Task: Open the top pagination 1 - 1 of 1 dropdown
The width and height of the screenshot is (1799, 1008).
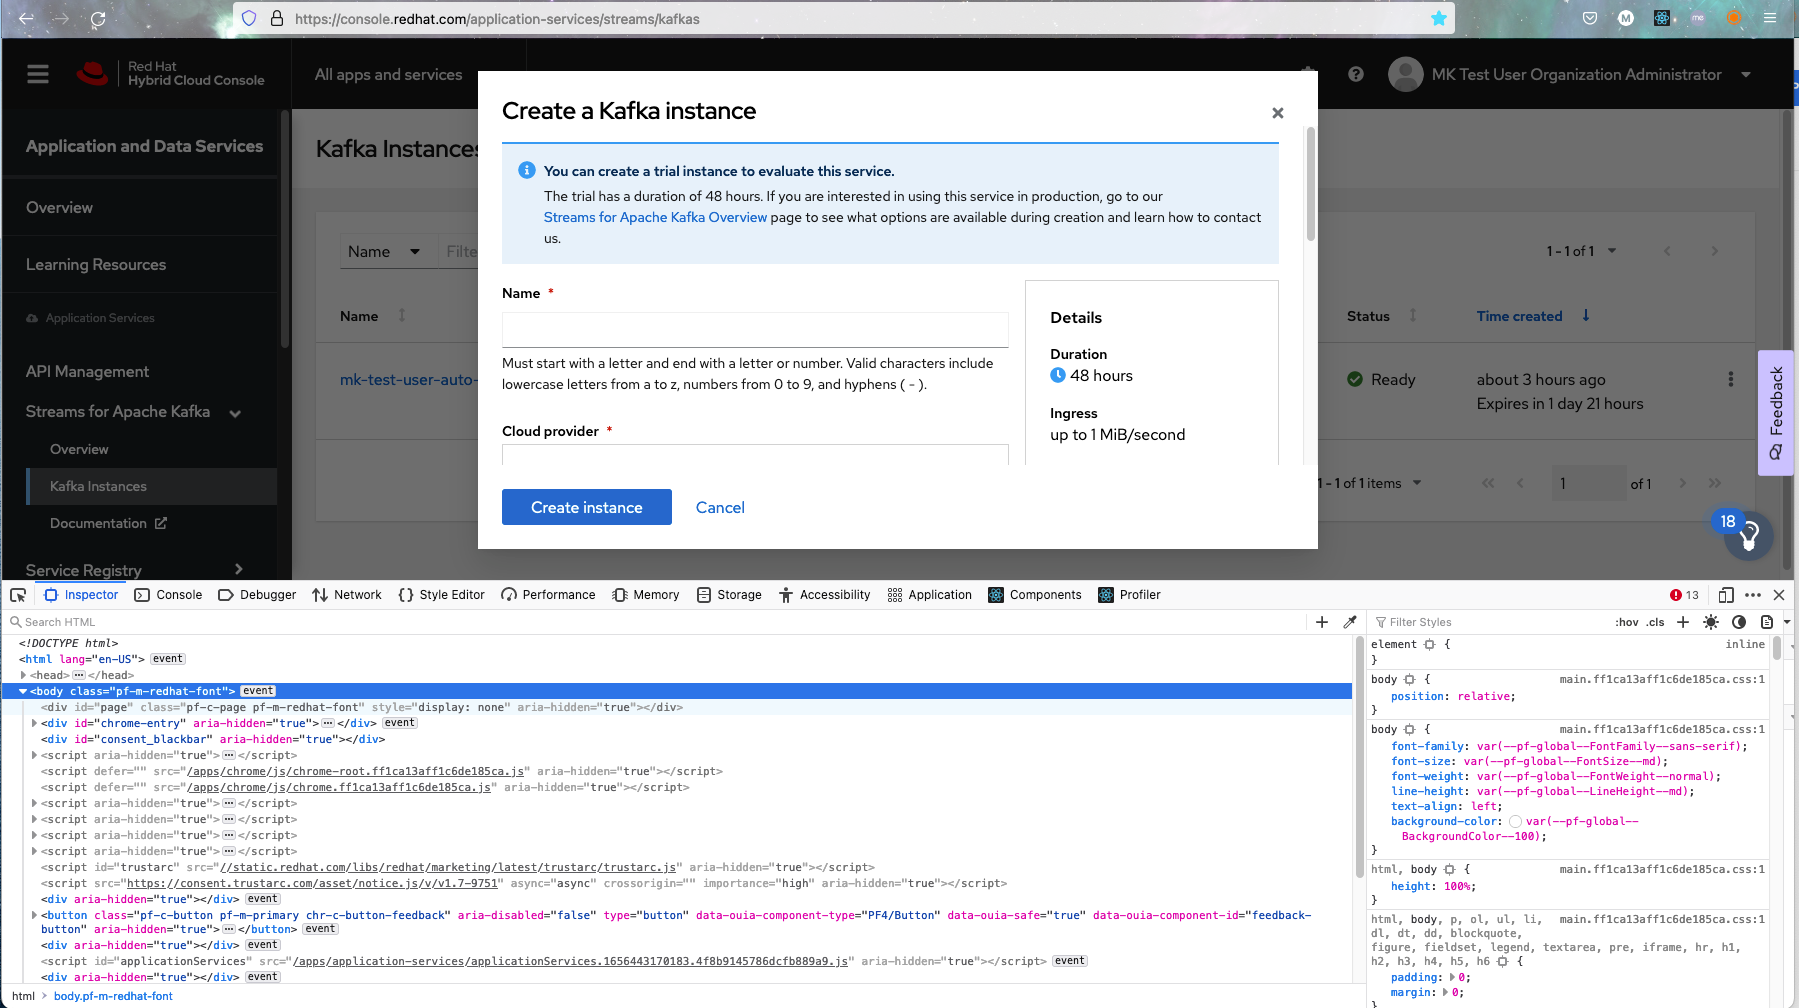Action: point(1581,251)
